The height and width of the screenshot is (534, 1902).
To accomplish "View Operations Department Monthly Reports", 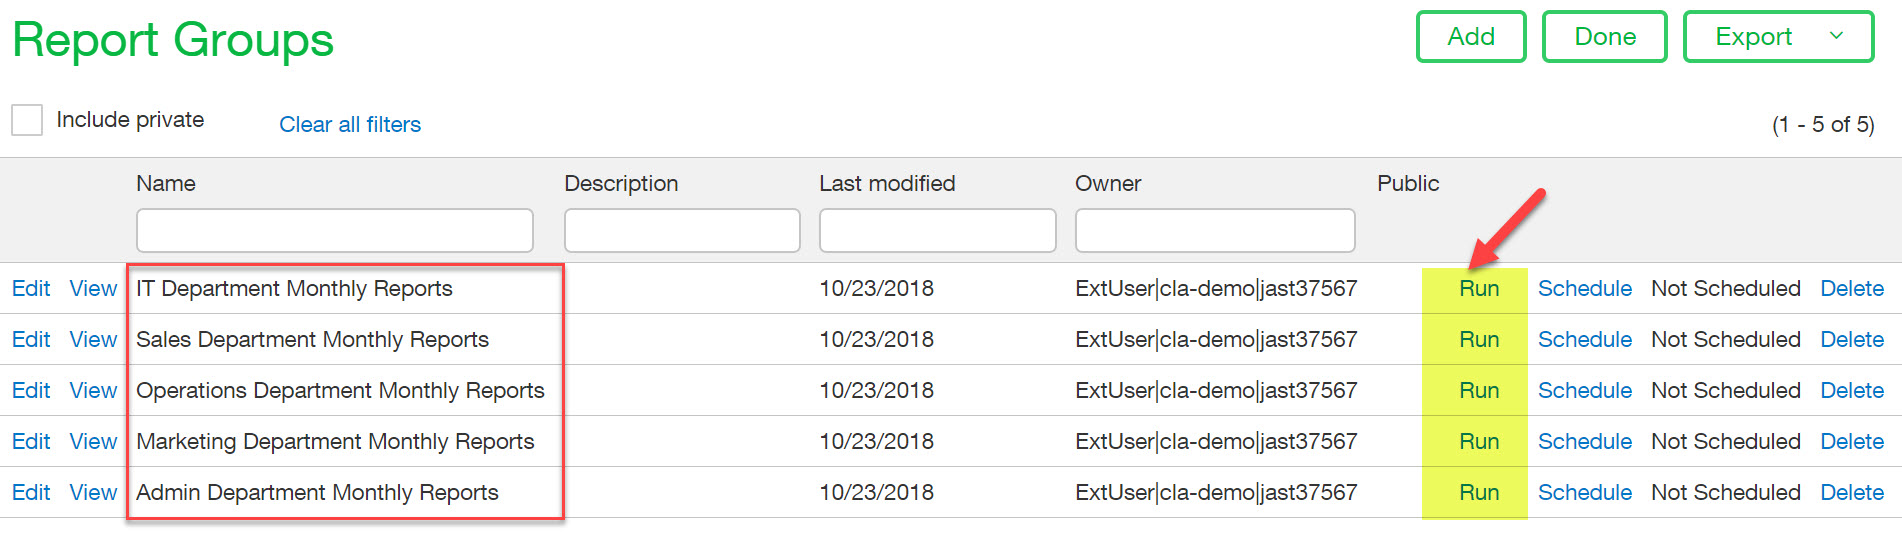I will click(93, 391).
